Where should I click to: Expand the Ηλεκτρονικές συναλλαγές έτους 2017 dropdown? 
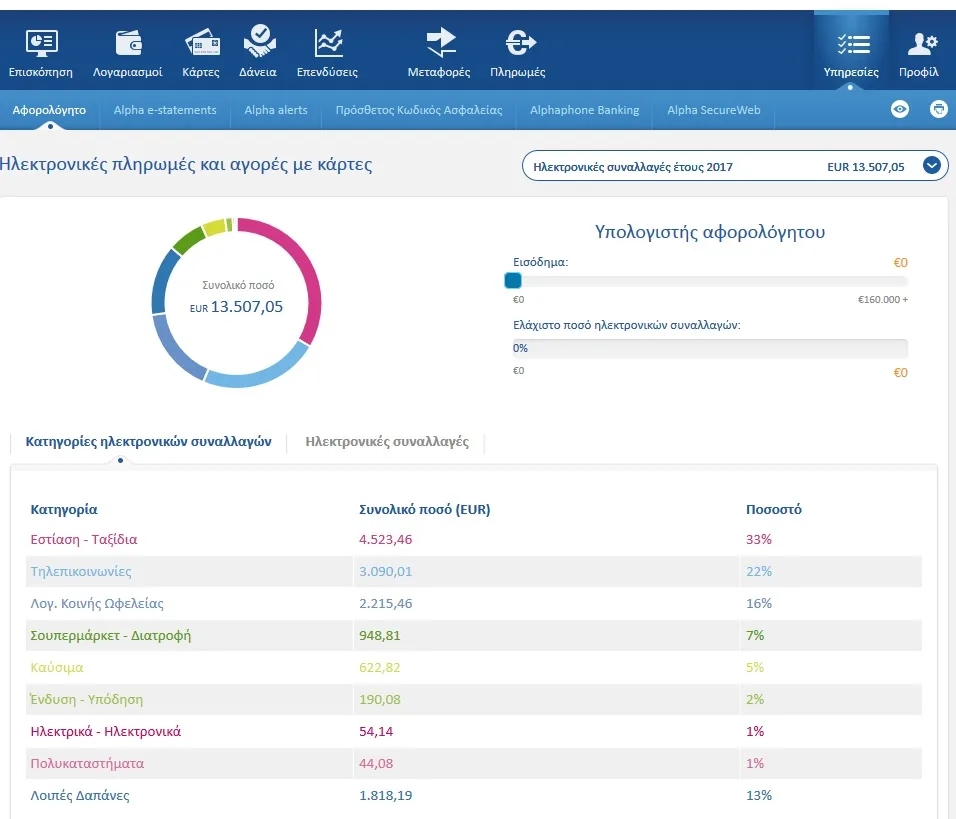(934, 167)
